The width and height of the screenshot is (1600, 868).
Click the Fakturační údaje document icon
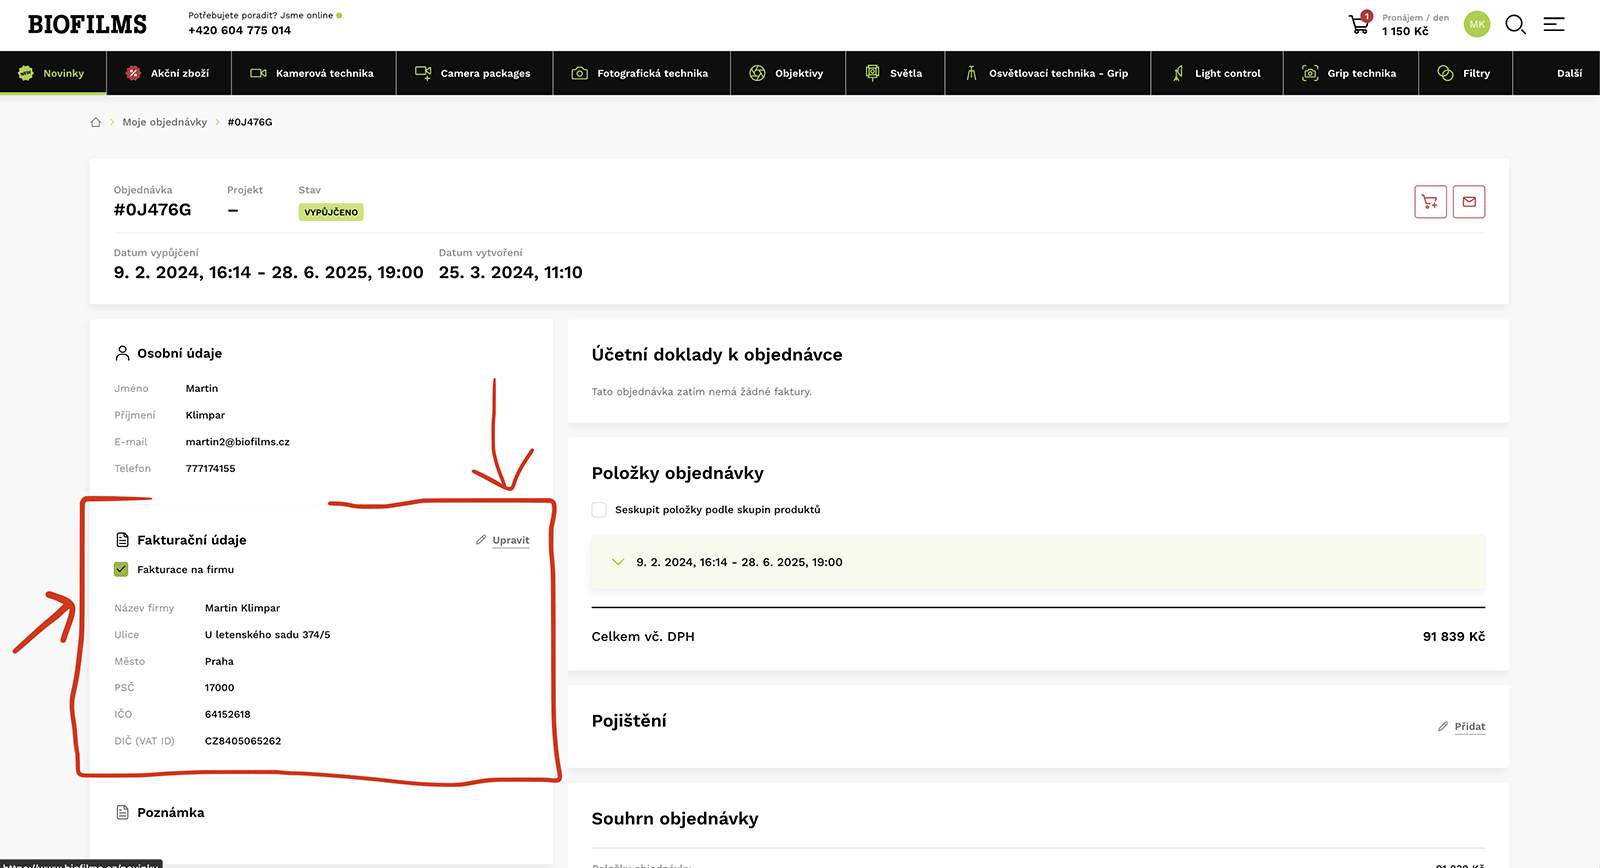pyautogui.click(x=122, y=540)
